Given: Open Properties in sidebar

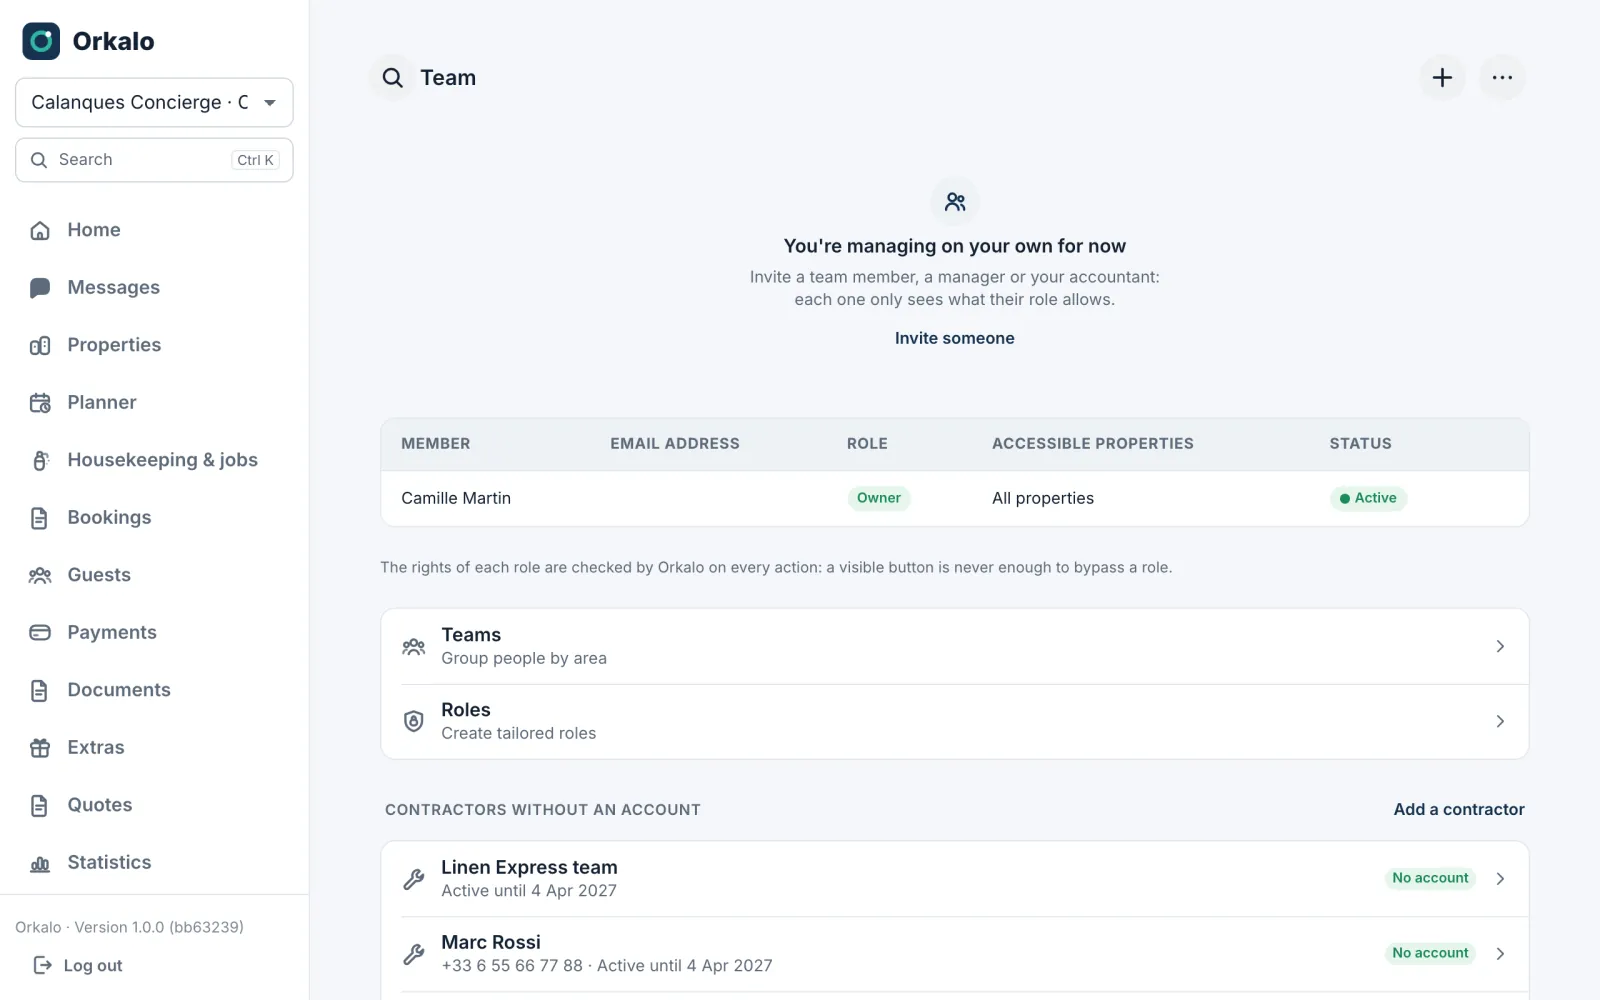Looking at the screenshot, I should point(154,345).
